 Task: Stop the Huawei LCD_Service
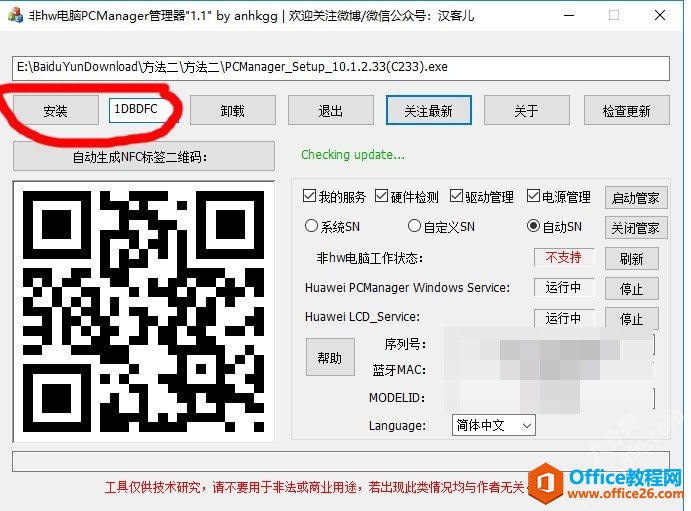[x=632, y=318]
